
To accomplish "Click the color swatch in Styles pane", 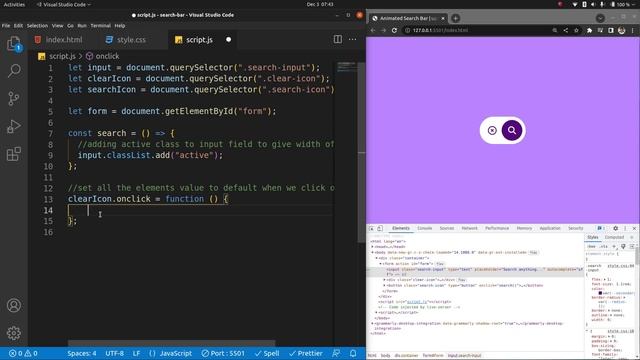I will click(600, 293).
